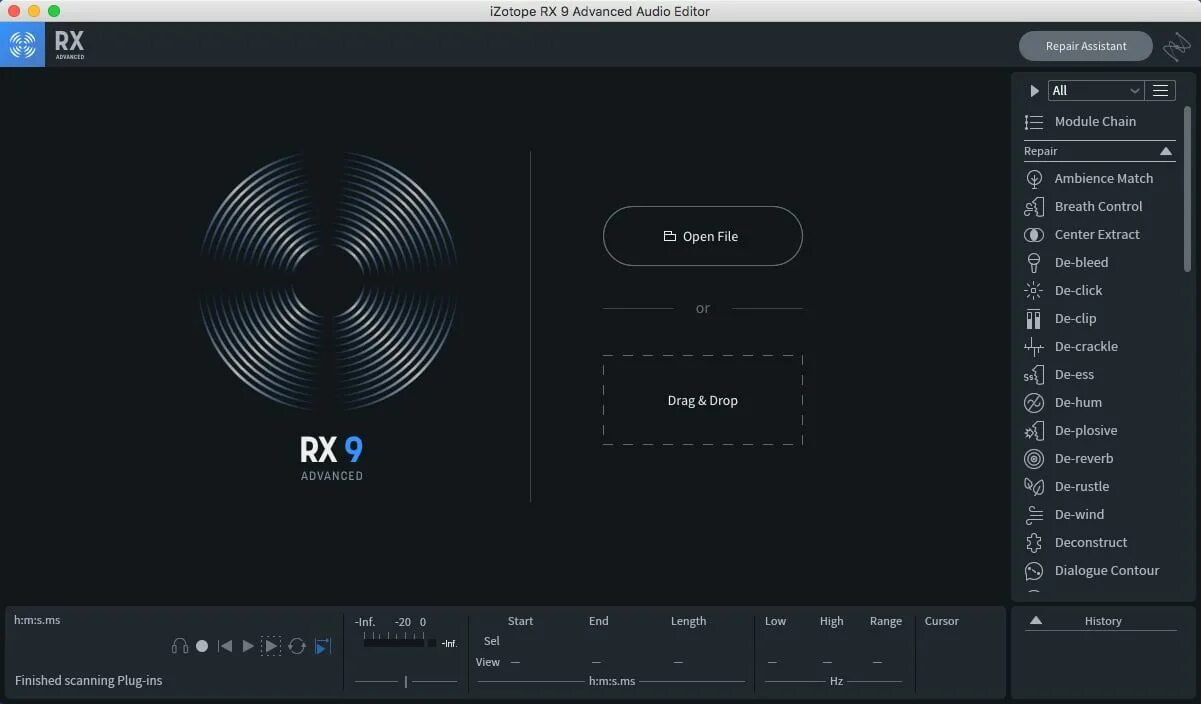Open the Center Extract module
Viewport: 1201px width, 704px height.
click(1097, 235)
